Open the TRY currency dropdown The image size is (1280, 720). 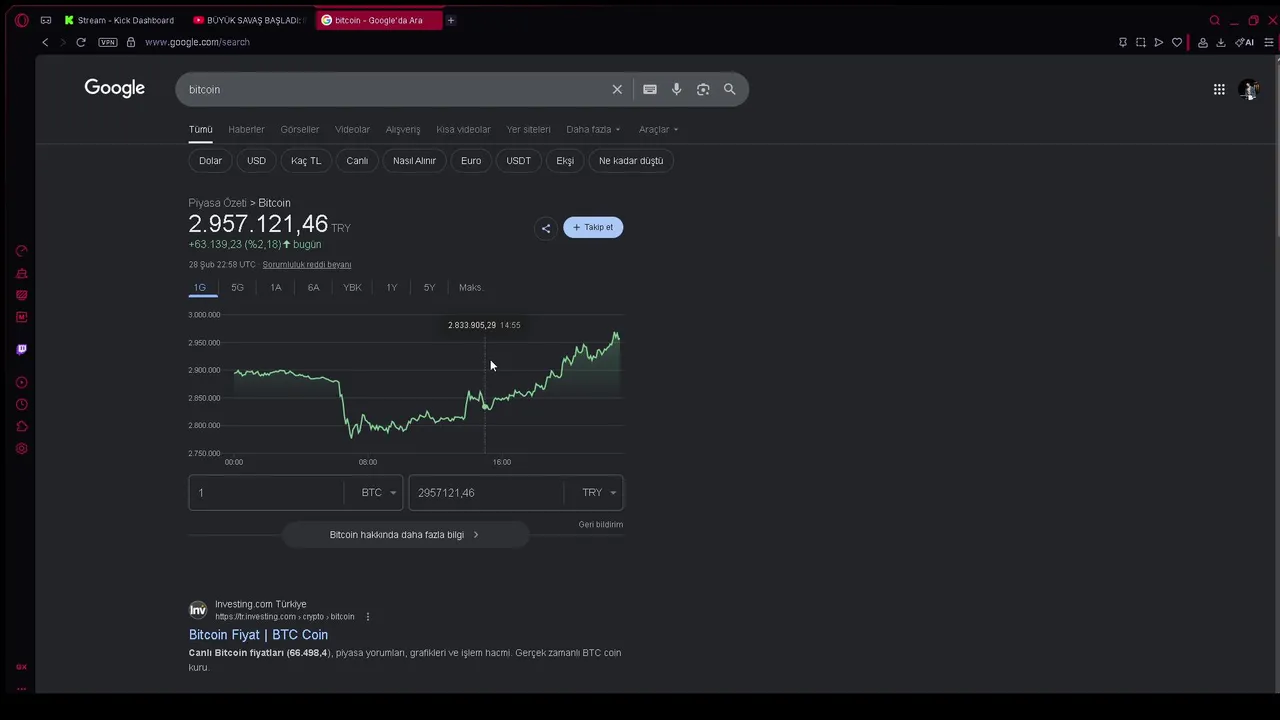599,493
